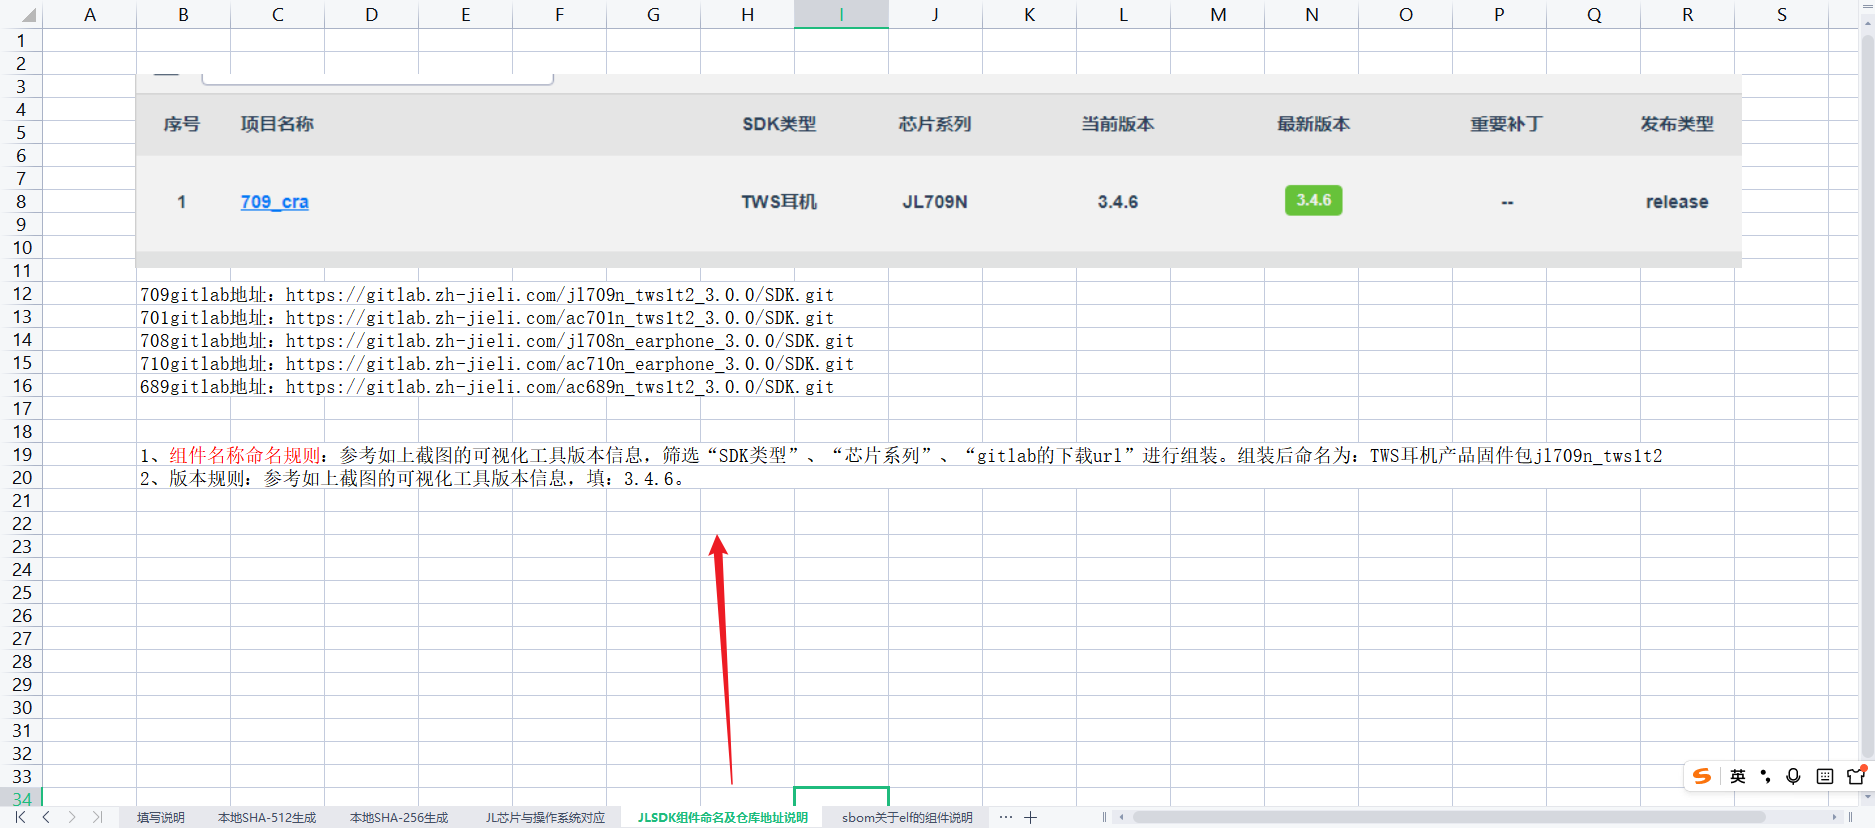The width and height of the screenshot is (1875, 828).
Task: Go to the previous sheet tab
Action: coord(46,817)
